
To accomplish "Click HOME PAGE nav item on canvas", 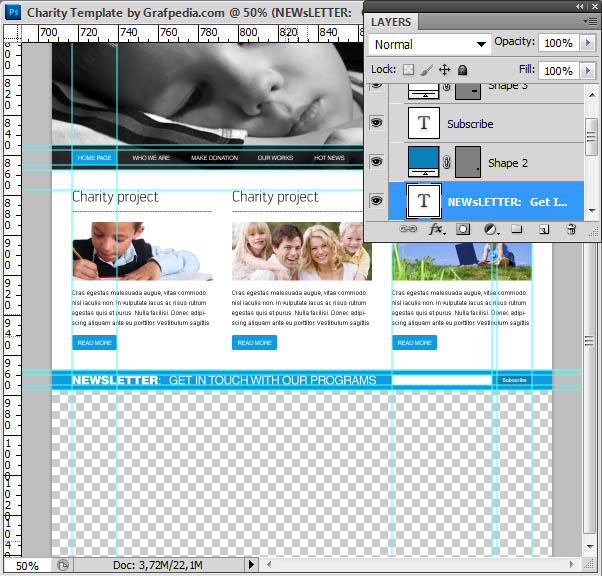I will [x=94, y=158].
